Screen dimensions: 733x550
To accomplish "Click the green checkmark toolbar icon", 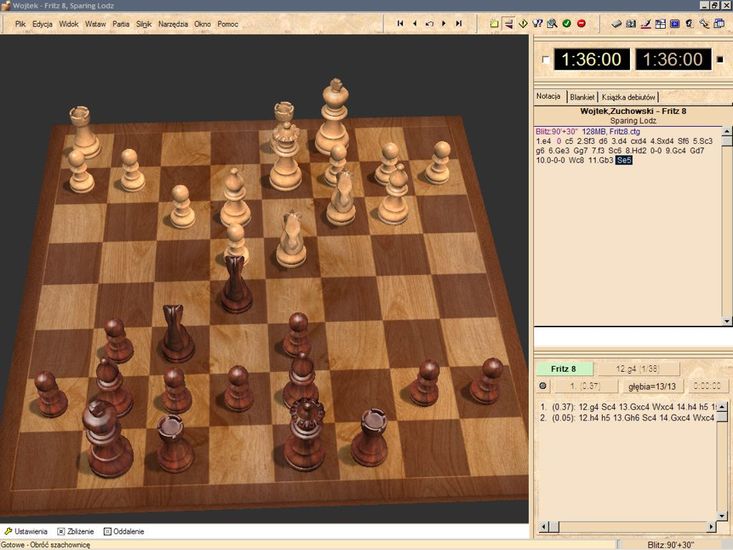I will 566,22.
